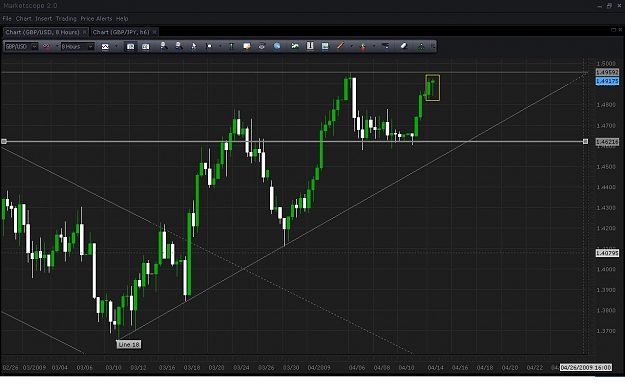This screenshot has width=625, height=391.
Task: Click the chart panel restore button
Action: tap(613, 30)
